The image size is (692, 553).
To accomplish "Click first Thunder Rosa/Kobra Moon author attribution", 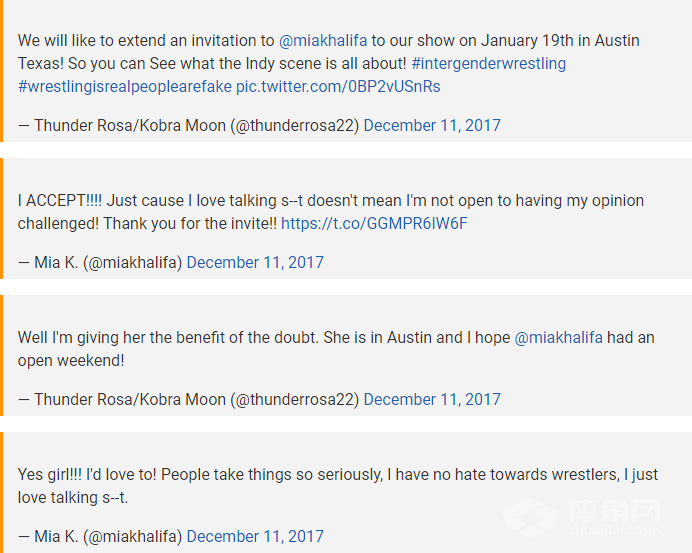I will (x=188, y=125).
